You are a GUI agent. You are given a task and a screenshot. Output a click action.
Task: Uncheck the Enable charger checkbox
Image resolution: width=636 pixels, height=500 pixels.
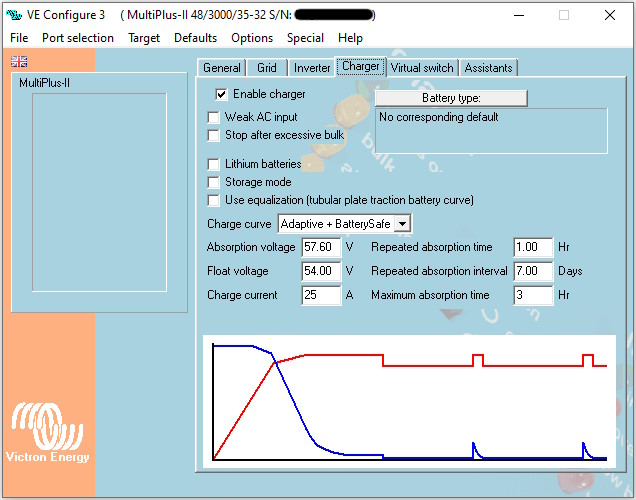point(222,94)
